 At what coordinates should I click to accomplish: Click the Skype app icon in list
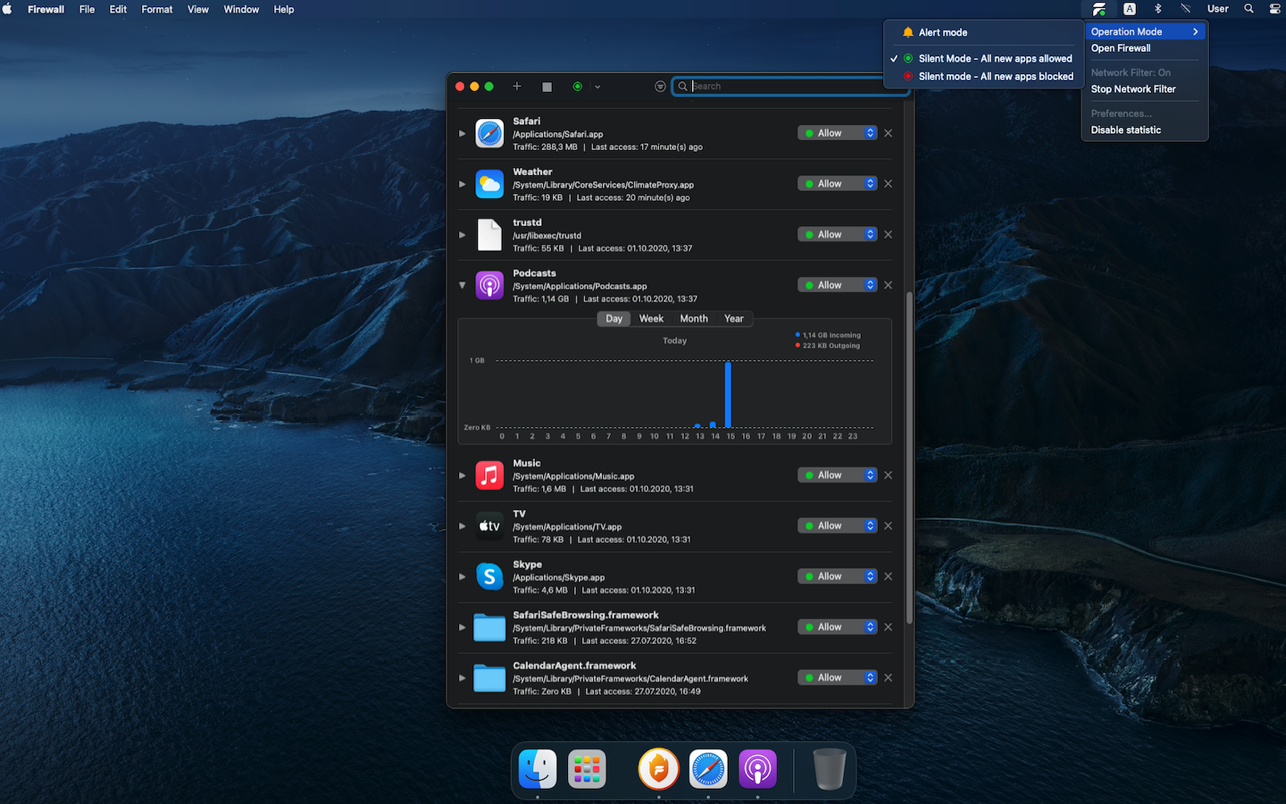pyautogui.click(x=489, y=576)
